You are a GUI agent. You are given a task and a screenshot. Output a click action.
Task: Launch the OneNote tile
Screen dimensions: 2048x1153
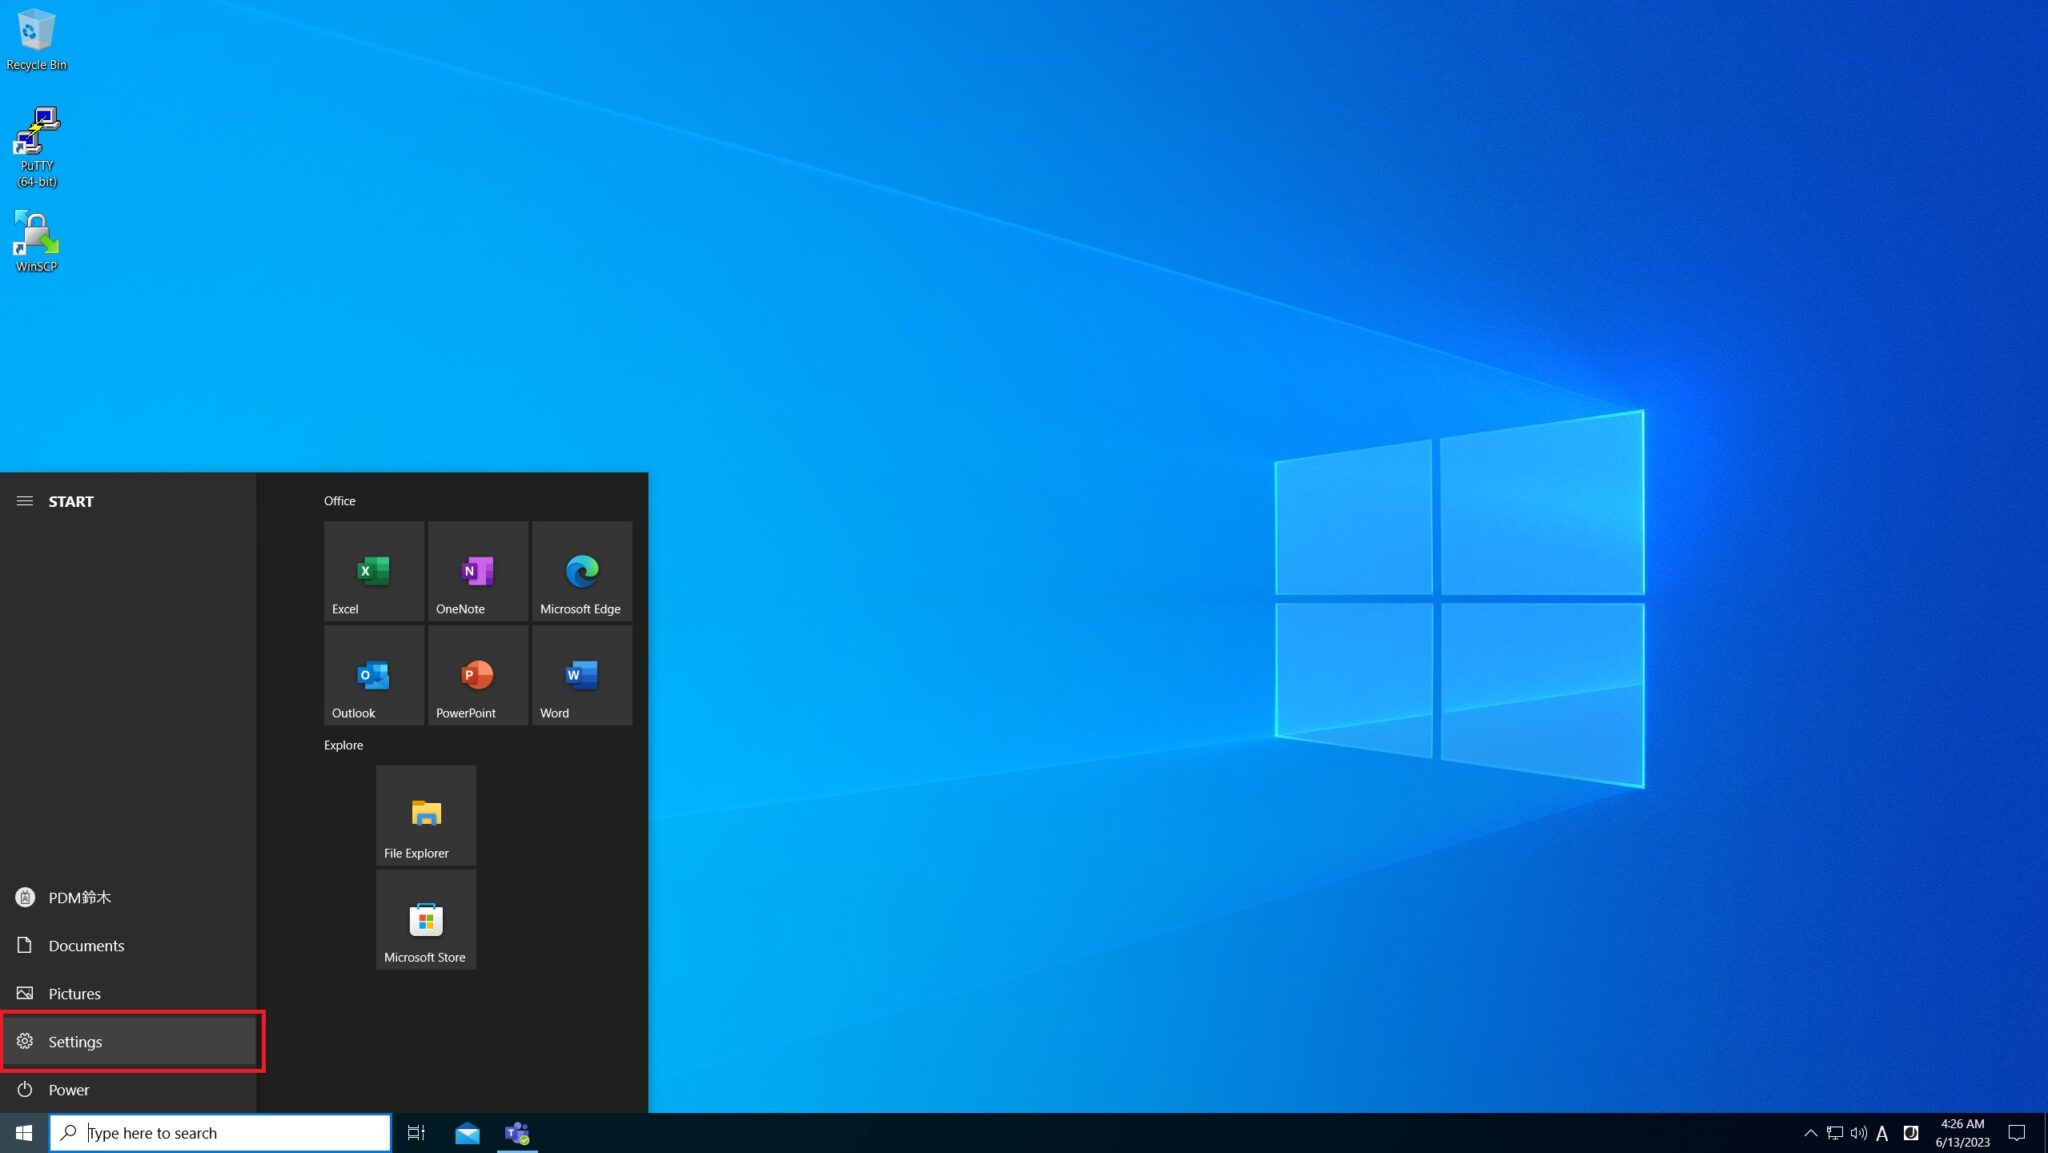(477, 571)
